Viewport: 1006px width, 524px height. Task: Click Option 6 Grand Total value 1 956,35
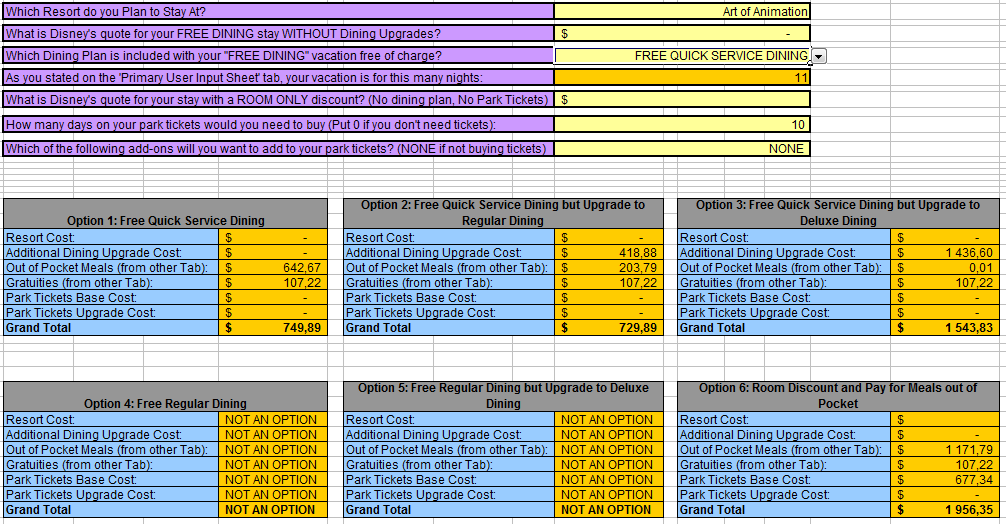pyautogui.click(x=944, y=510)
